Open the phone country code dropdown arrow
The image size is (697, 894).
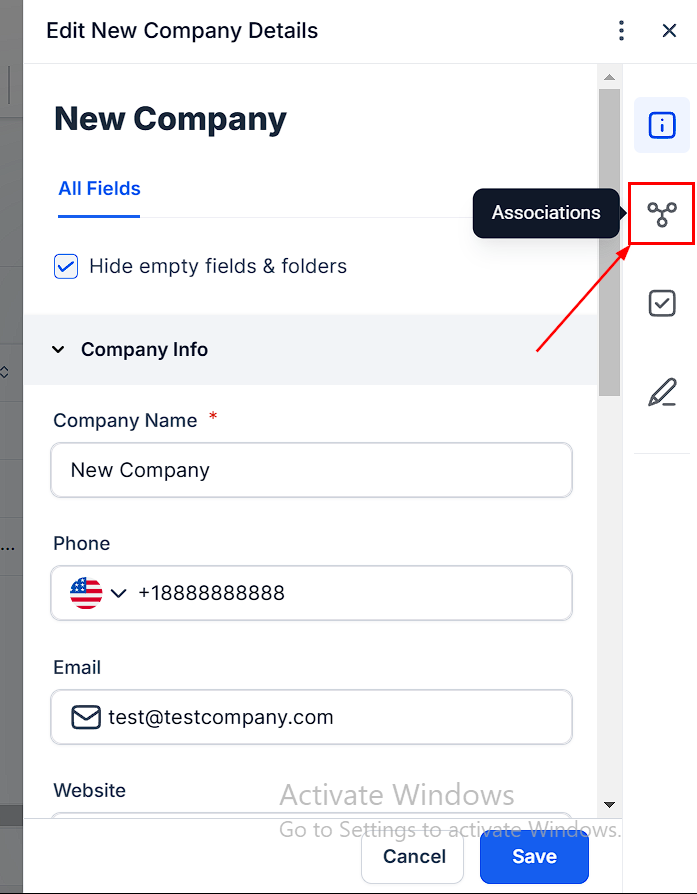click(119, 594)
